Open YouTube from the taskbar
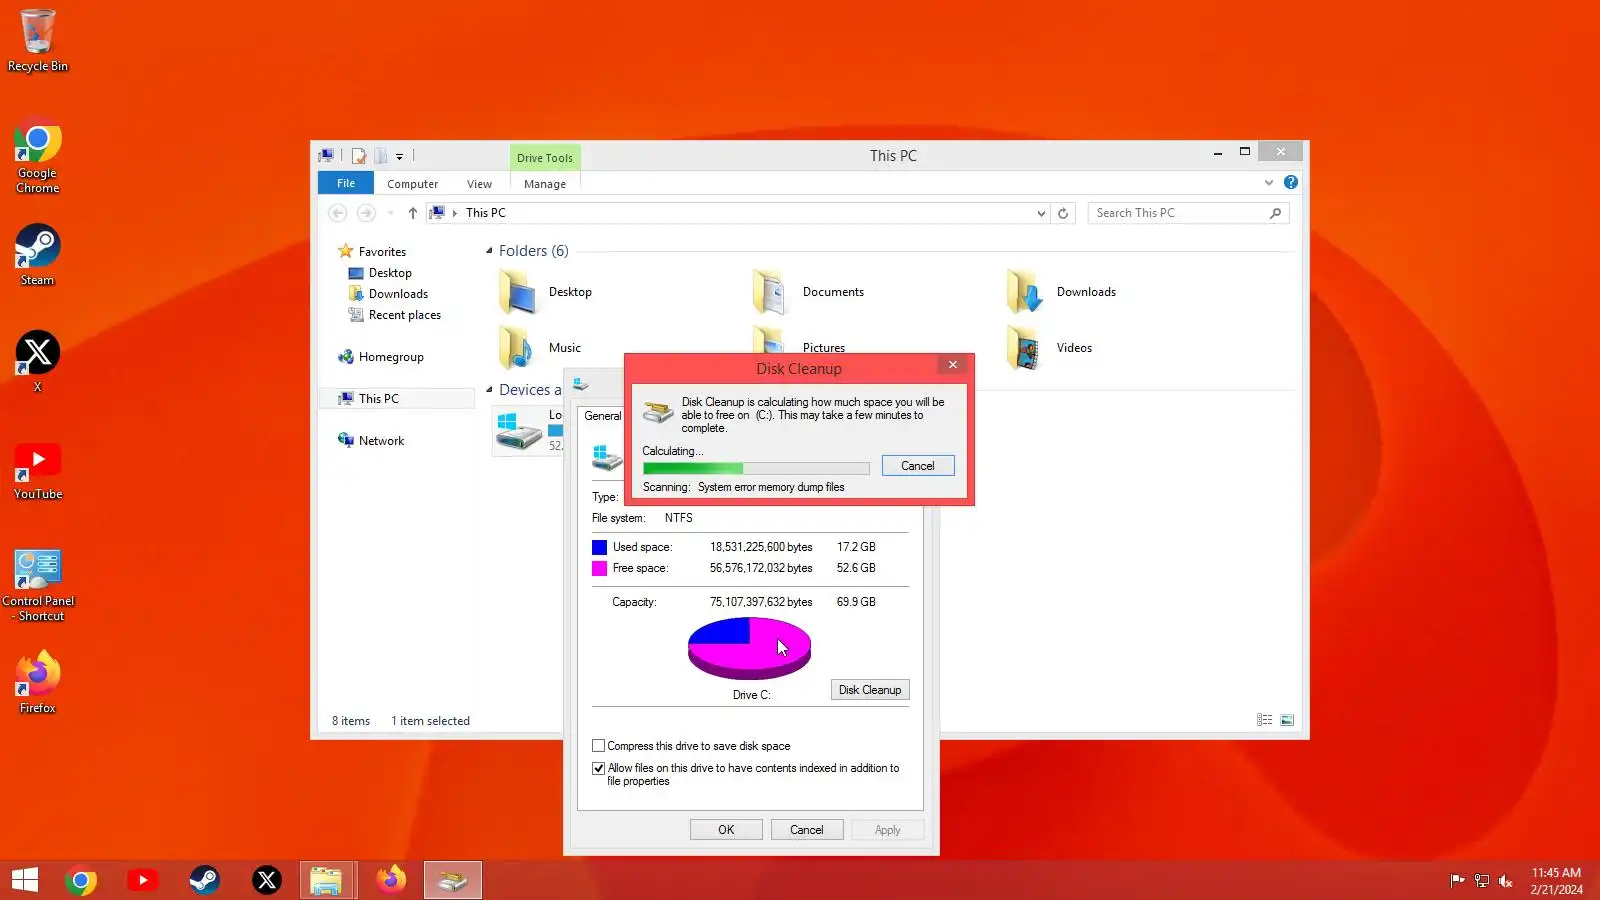 143,880
